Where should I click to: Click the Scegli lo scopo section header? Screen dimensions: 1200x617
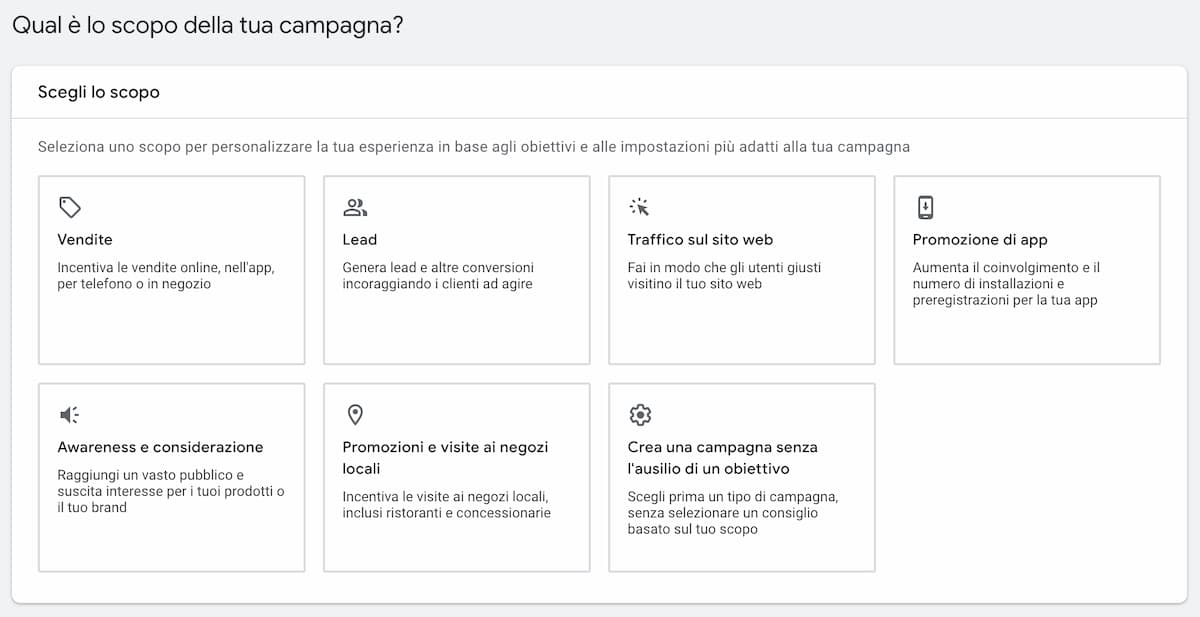(99, 92)
